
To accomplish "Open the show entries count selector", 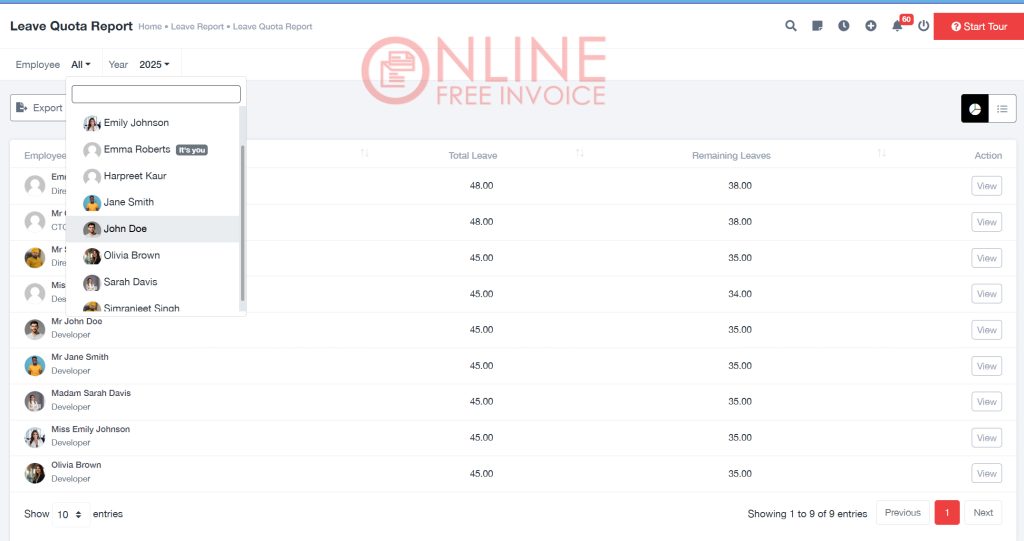I will [70, 514].
